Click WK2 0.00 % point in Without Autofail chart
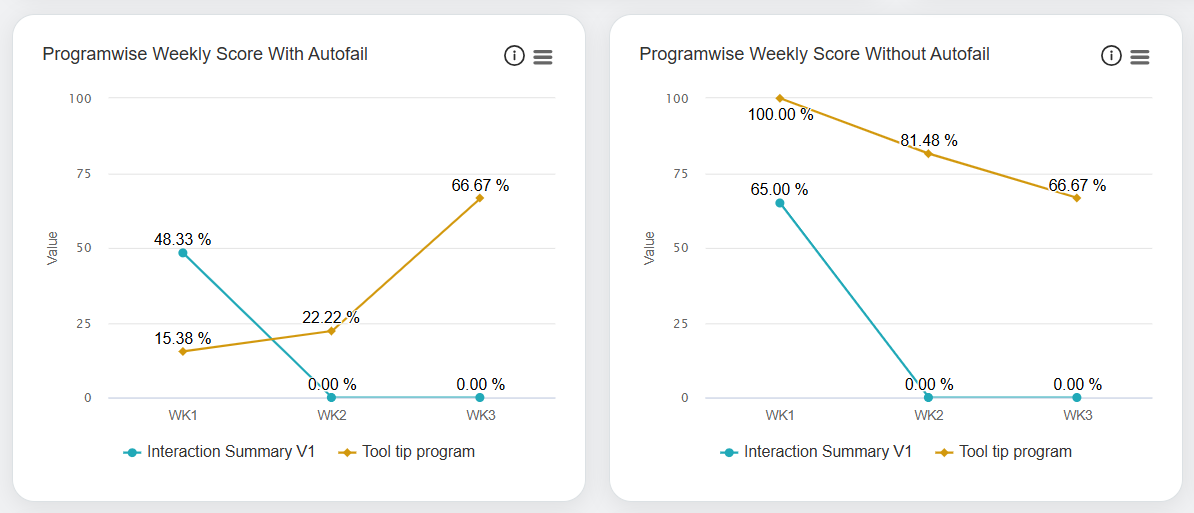This screenshot has height=513, width=1194. tap(928, 398)
